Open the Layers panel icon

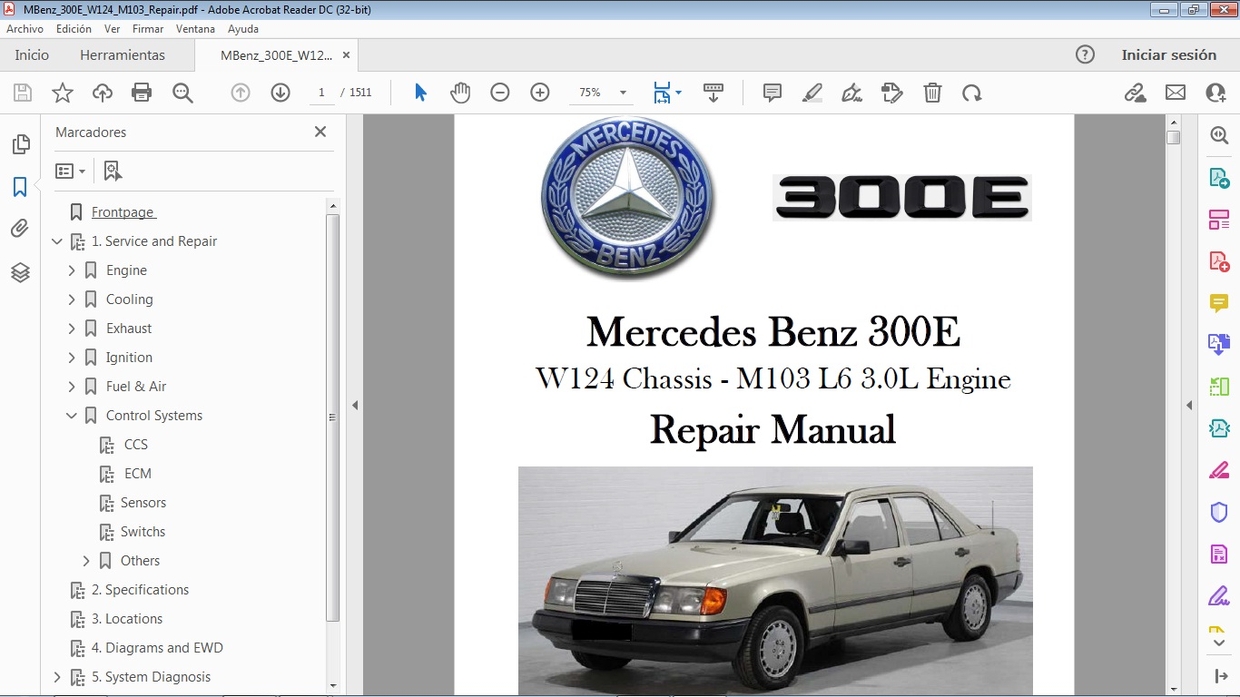point(20,272)
